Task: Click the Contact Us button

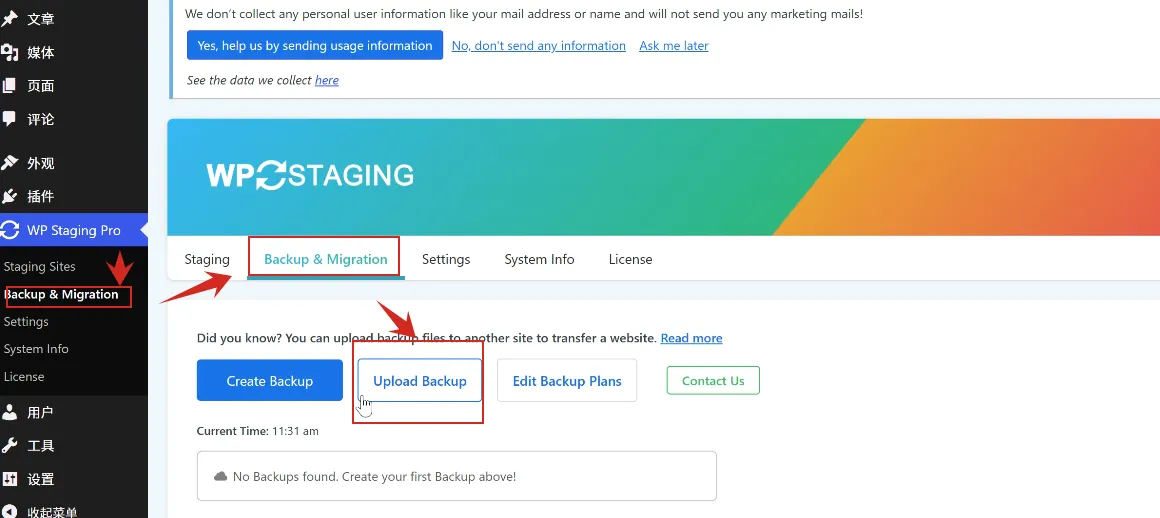Action: [x=713, y=380]
